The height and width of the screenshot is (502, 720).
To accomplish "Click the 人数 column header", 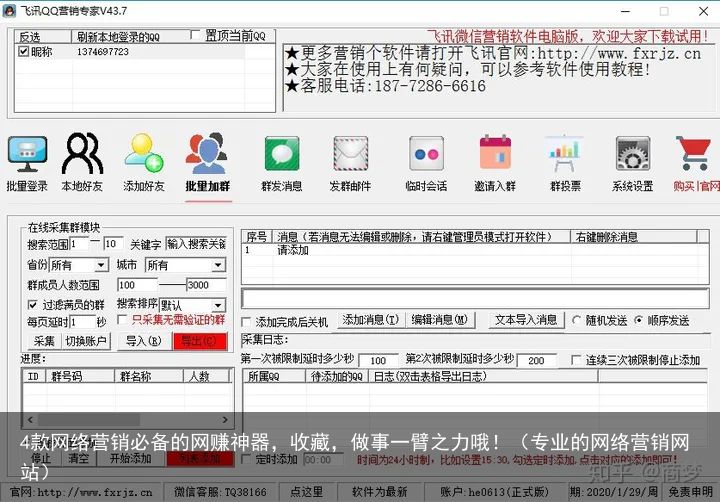I will 206,376.
